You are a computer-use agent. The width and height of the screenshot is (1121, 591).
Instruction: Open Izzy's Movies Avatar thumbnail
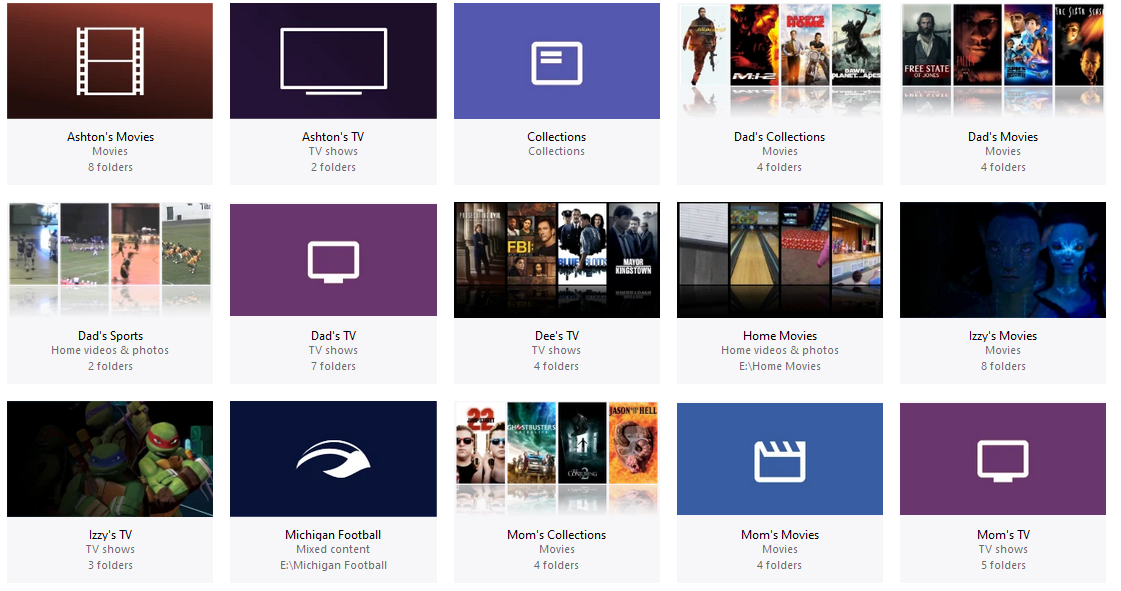(x=1002, y=259)
